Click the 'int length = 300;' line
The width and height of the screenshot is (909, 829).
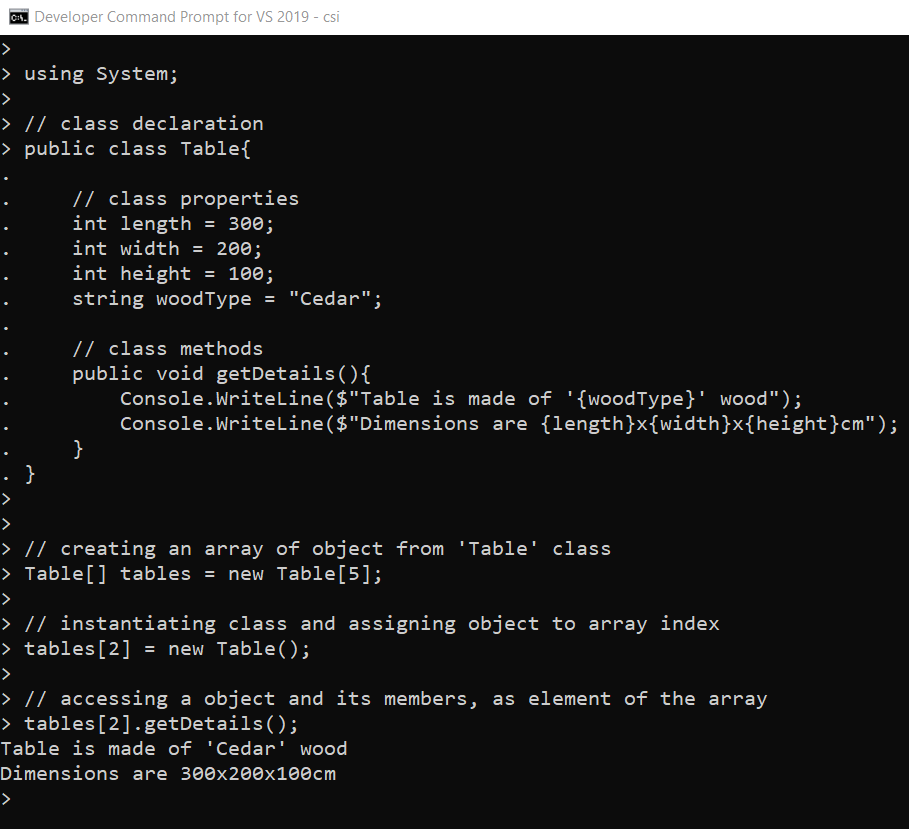pos(172,224)
